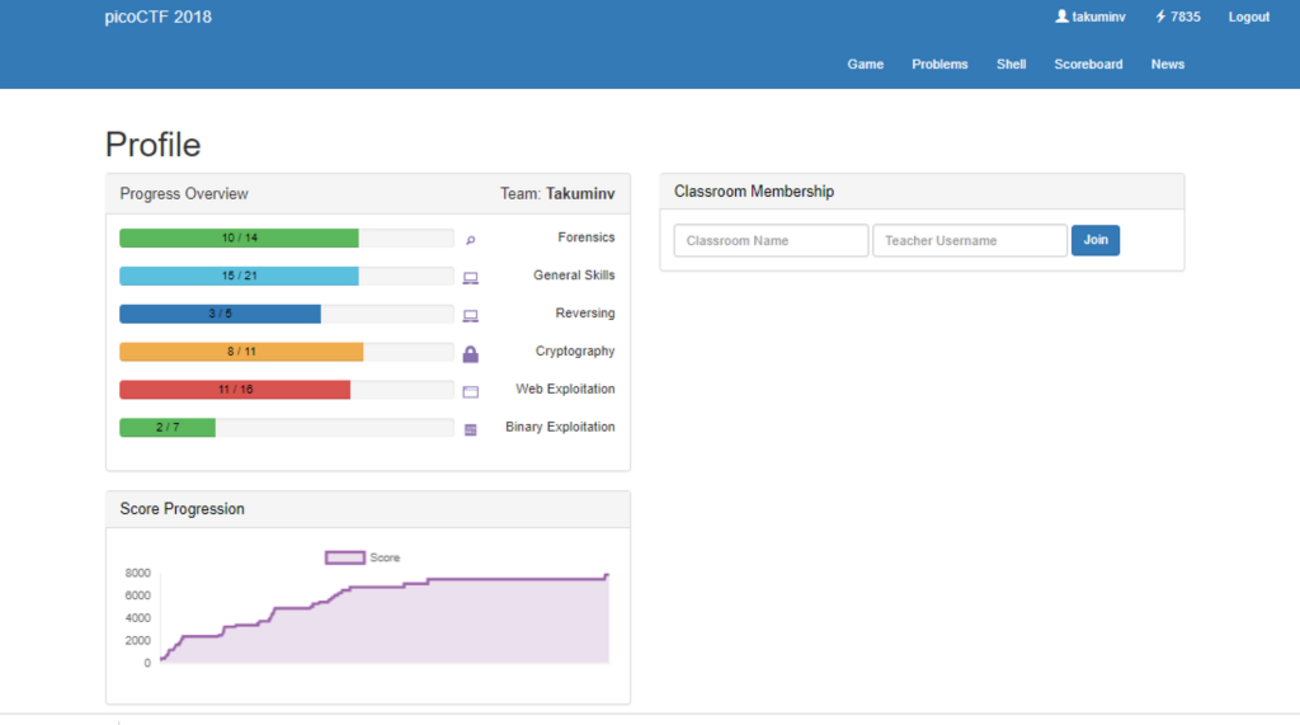Focus the Classroom Name input field
1300x725 pixels.
point(770,241)
